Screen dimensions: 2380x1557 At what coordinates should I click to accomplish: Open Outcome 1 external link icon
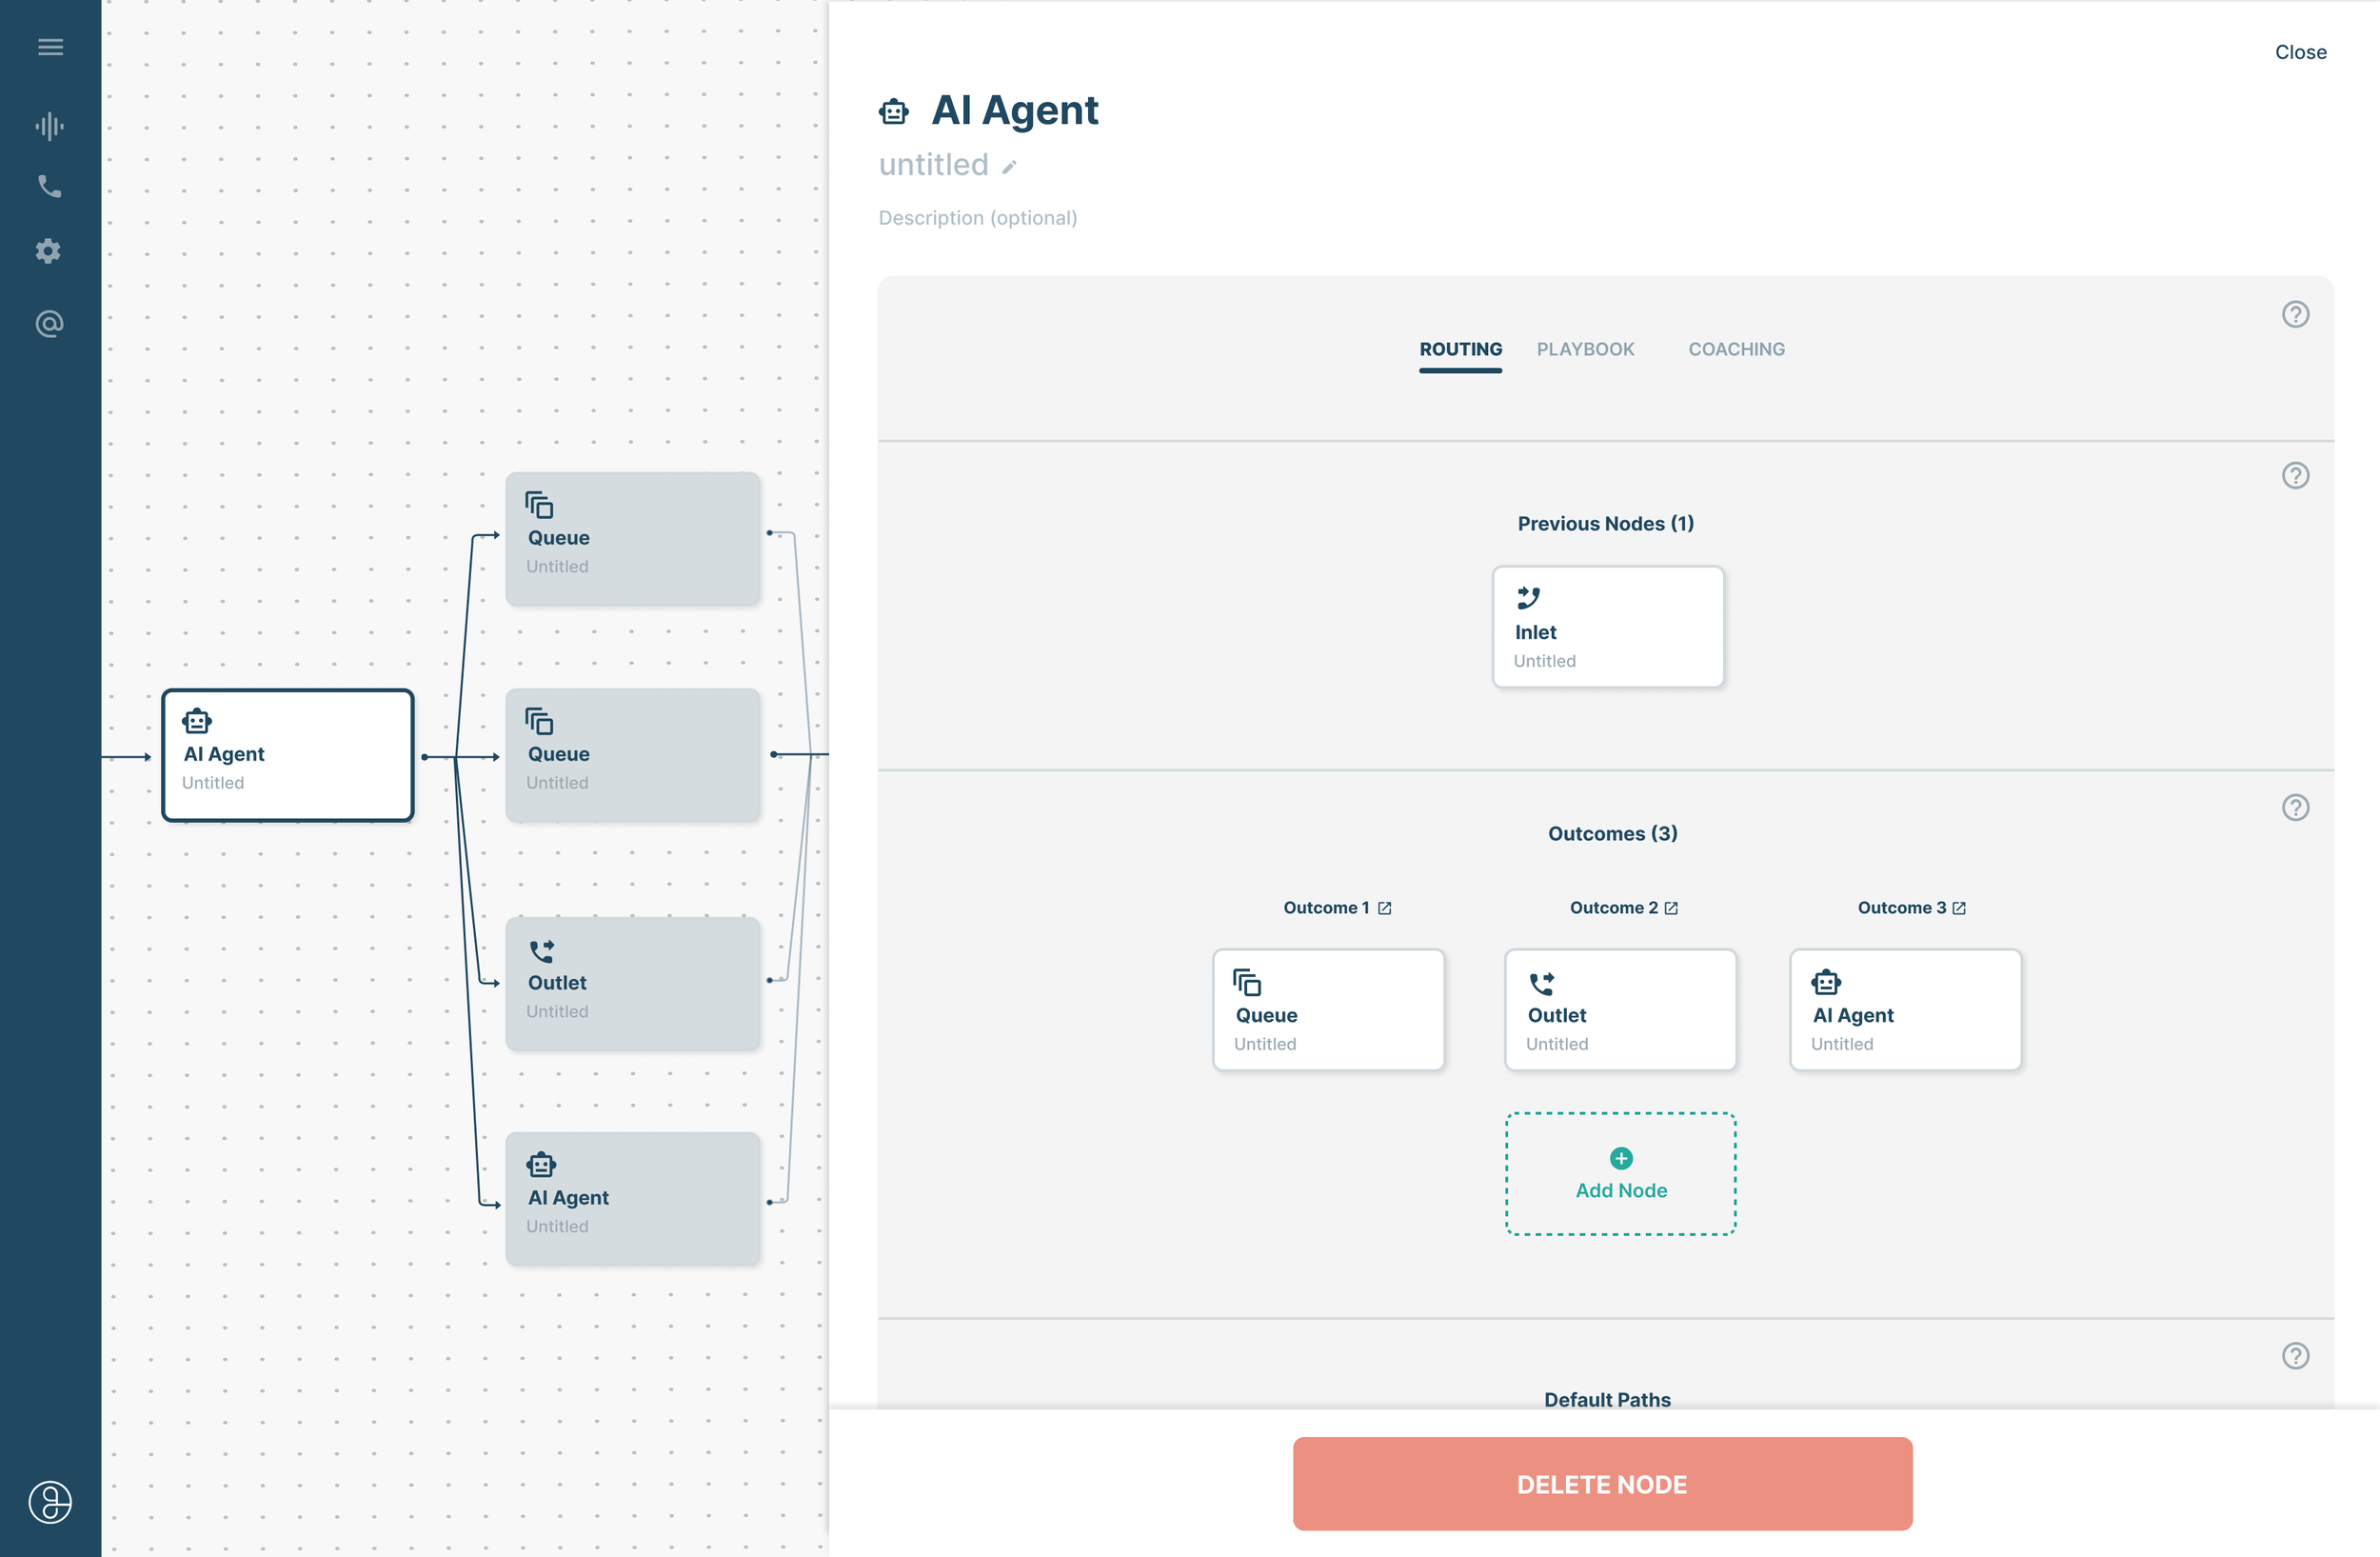click(x=1384, y=908)
